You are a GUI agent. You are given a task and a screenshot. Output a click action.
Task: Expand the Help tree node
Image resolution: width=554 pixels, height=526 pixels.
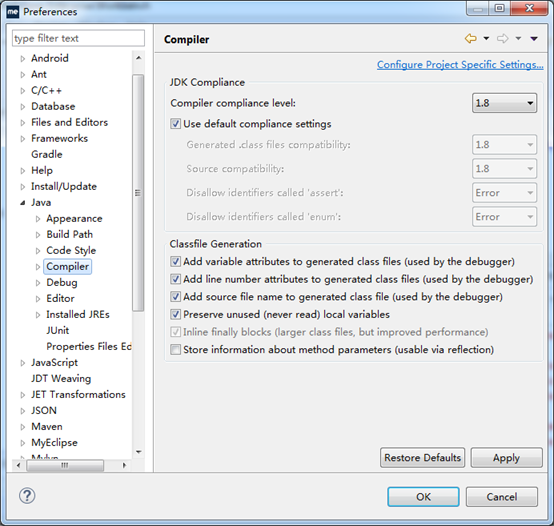(23, 171)
